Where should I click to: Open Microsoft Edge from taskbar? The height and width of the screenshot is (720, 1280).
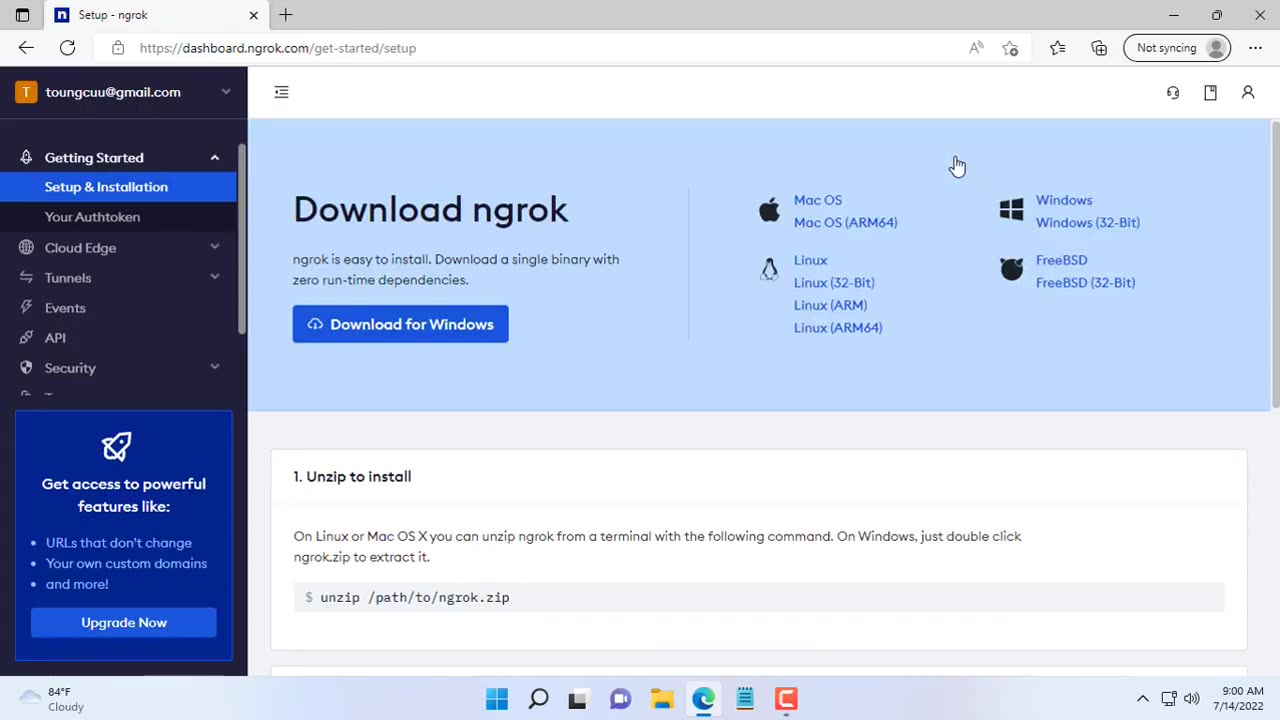703,698
